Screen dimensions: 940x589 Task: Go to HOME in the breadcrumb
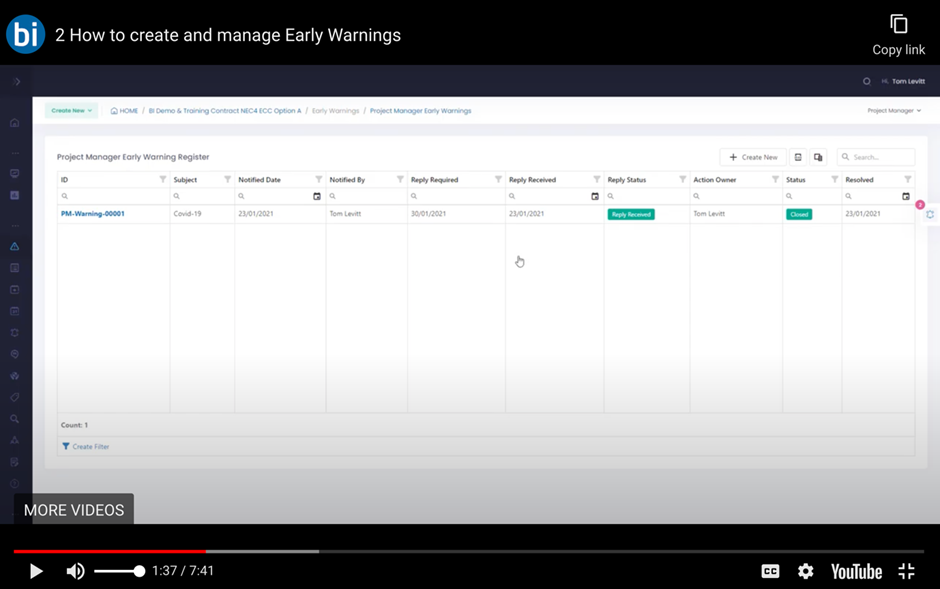pos(124,111)
